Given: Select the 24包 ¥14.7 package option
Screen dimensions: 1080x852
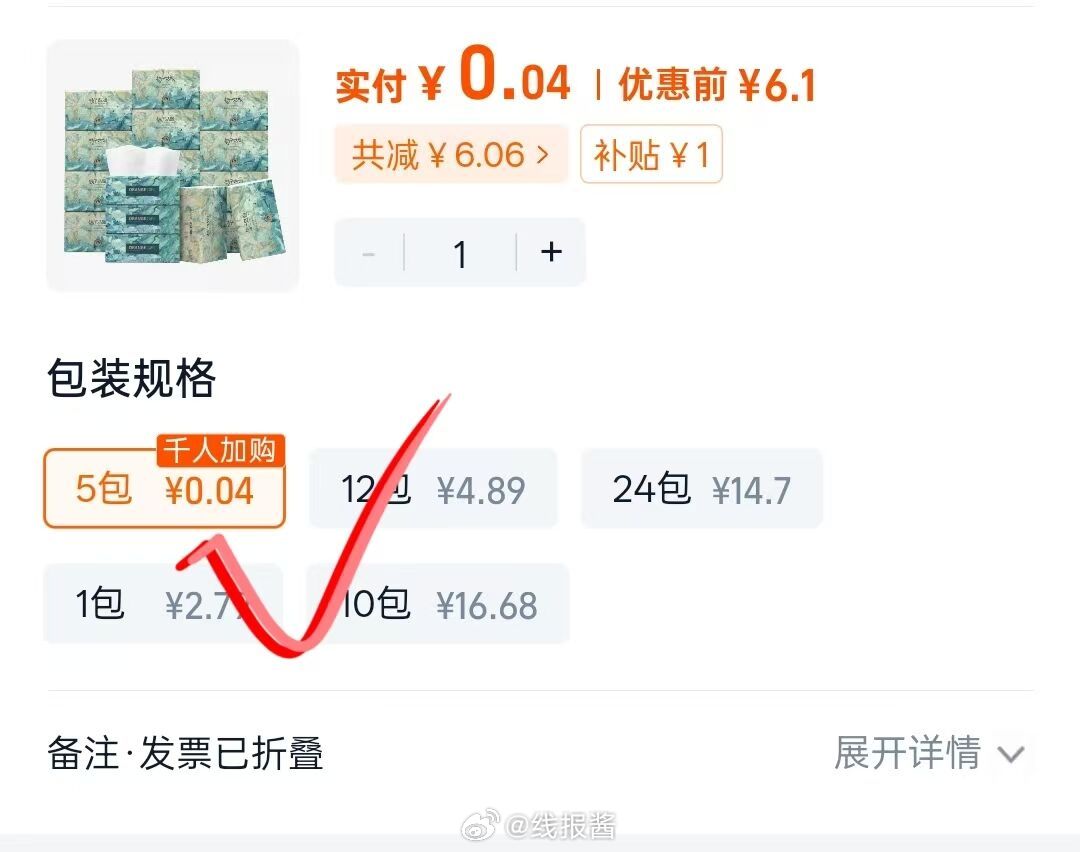Looking at the screenshot, I should coord(702,488).
